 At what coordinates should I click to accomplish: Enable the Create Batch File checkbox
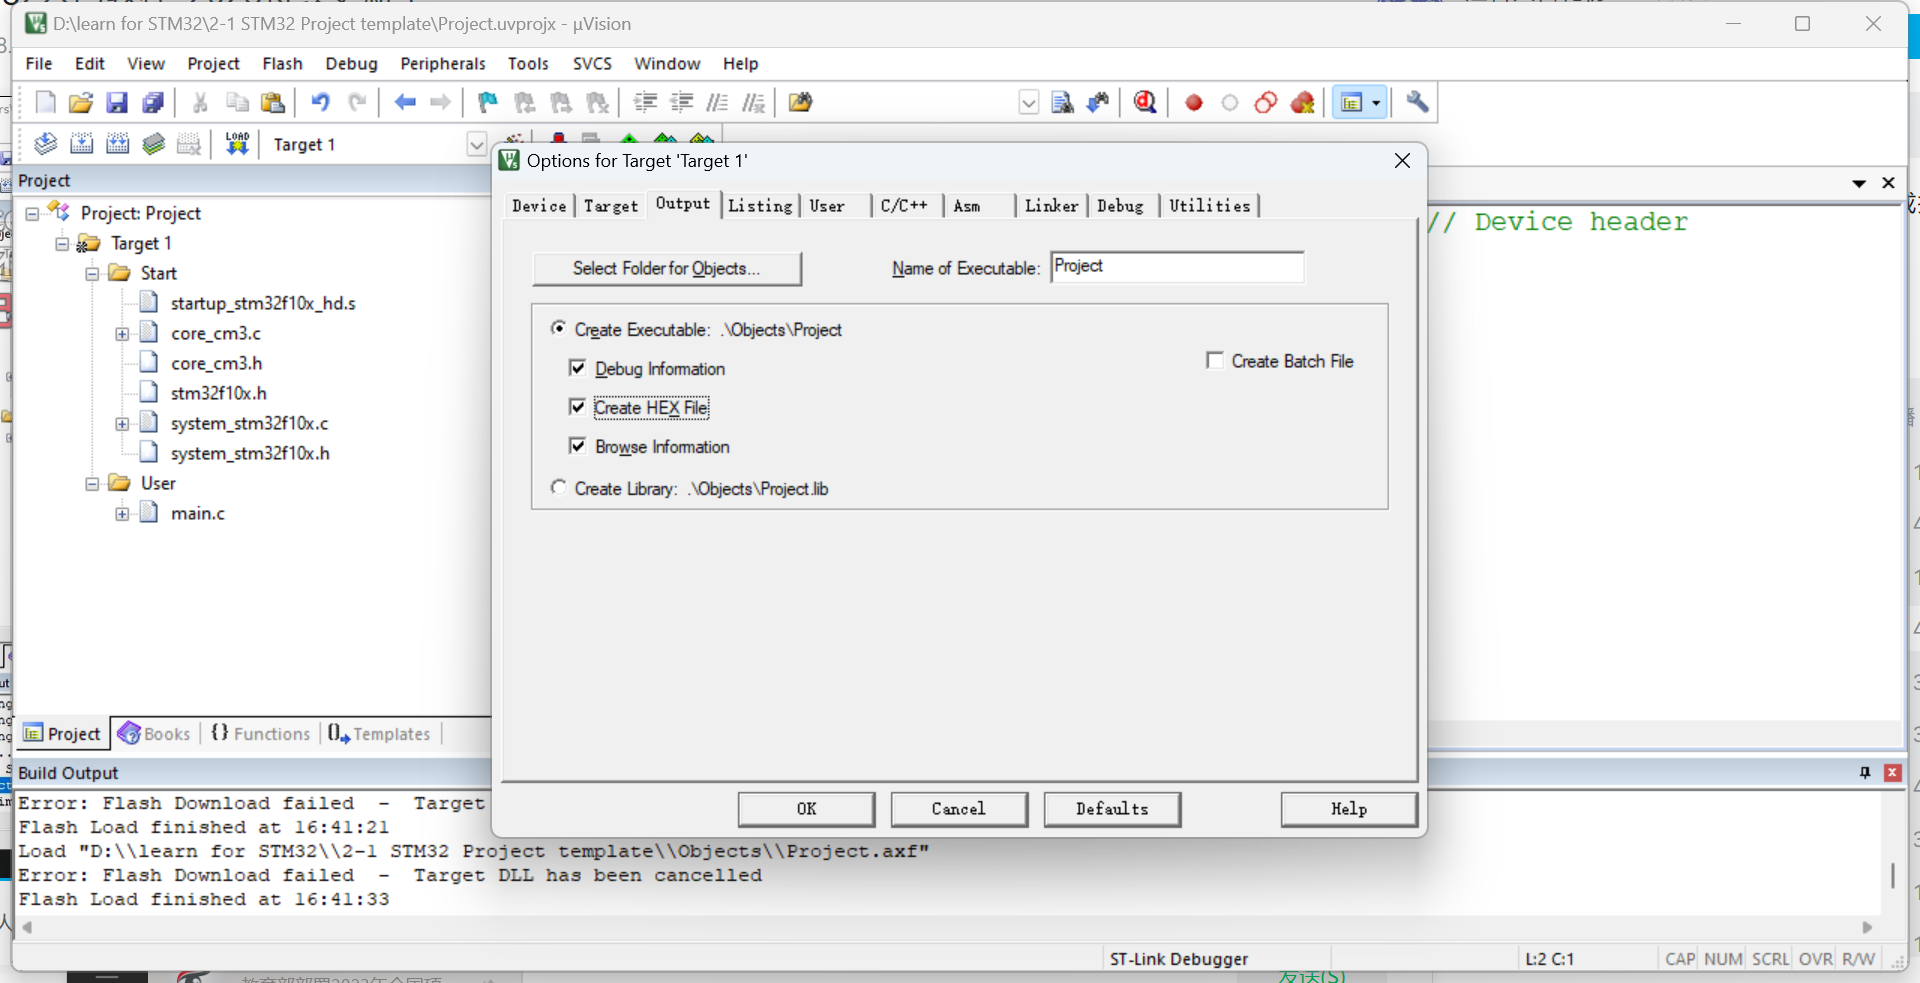[1215, 360]
